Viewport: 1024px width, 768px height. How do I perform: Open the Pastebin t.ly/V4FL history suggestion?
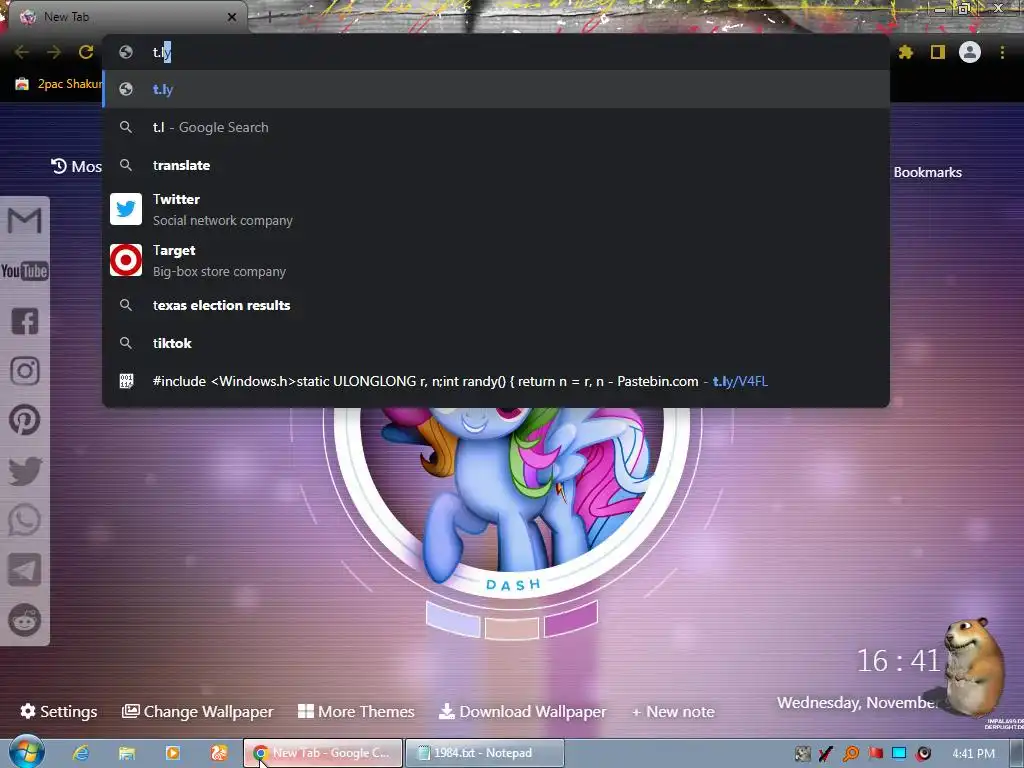496,381
